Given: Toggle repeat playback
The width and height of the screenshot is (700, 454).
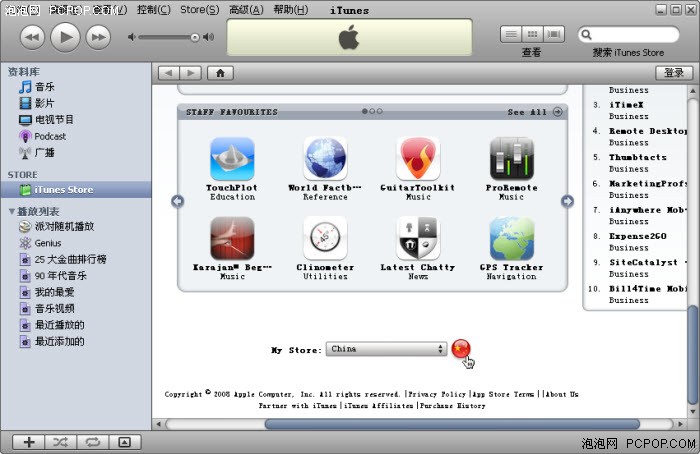Looking at the screenshot, I should [92, 442].
